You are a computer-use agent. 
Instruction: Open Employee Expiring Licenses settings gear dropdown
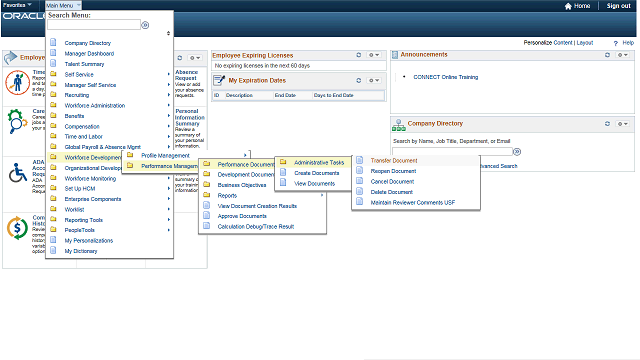(374, 55)
